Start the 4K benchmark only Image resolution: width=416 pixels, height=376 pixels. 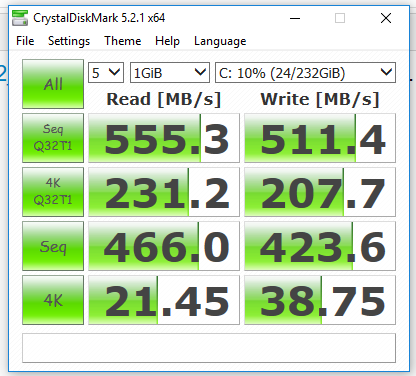[x=53, y=300]
